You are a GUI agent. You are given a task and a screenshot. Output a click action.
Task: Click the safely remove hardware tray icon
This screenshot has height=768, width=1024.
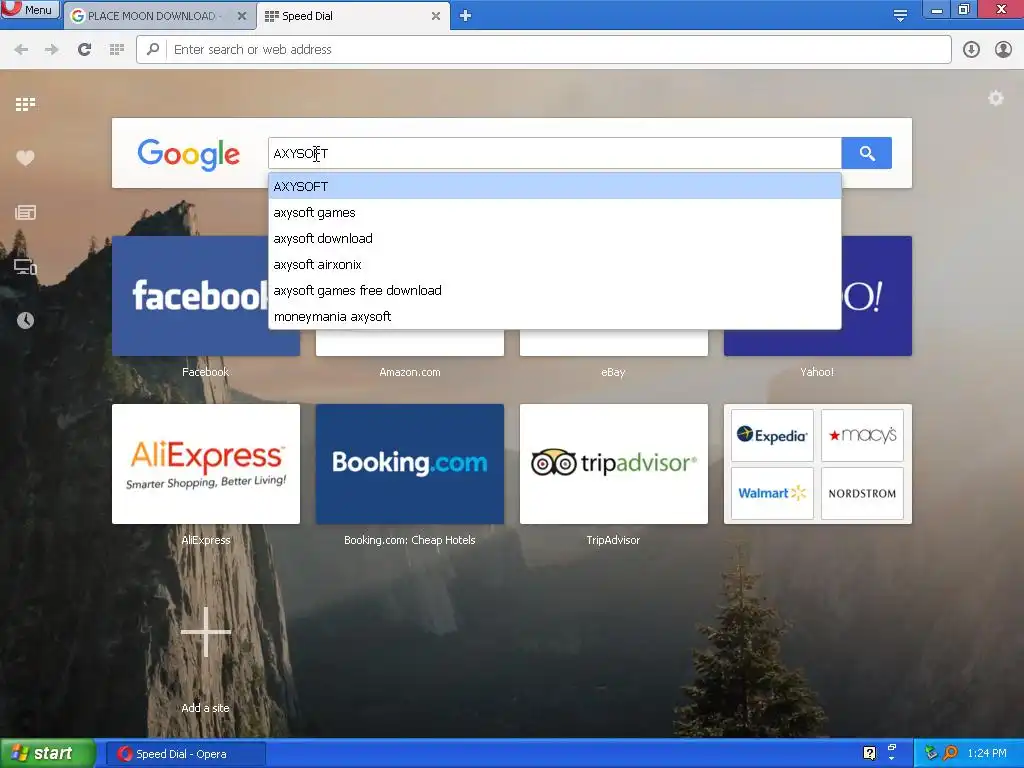click(931, 754)
